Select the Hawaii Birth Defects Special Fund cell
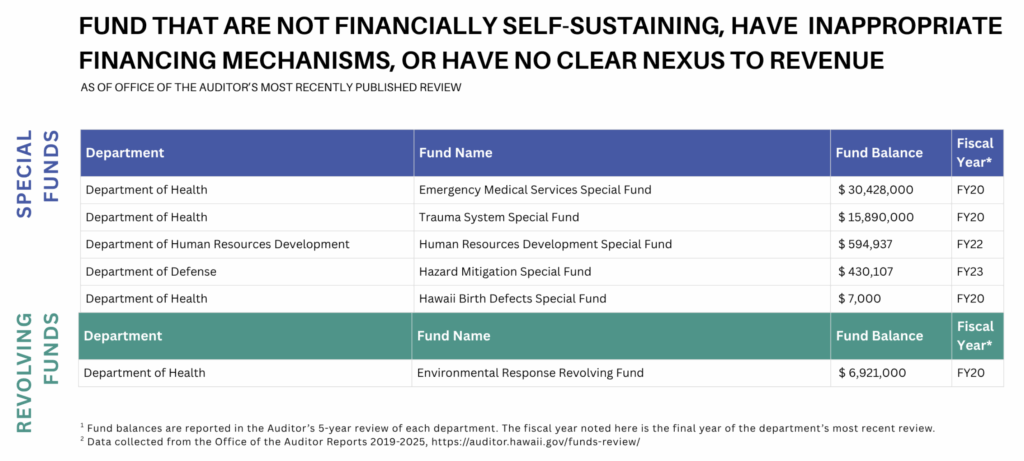 click(513, 298)
